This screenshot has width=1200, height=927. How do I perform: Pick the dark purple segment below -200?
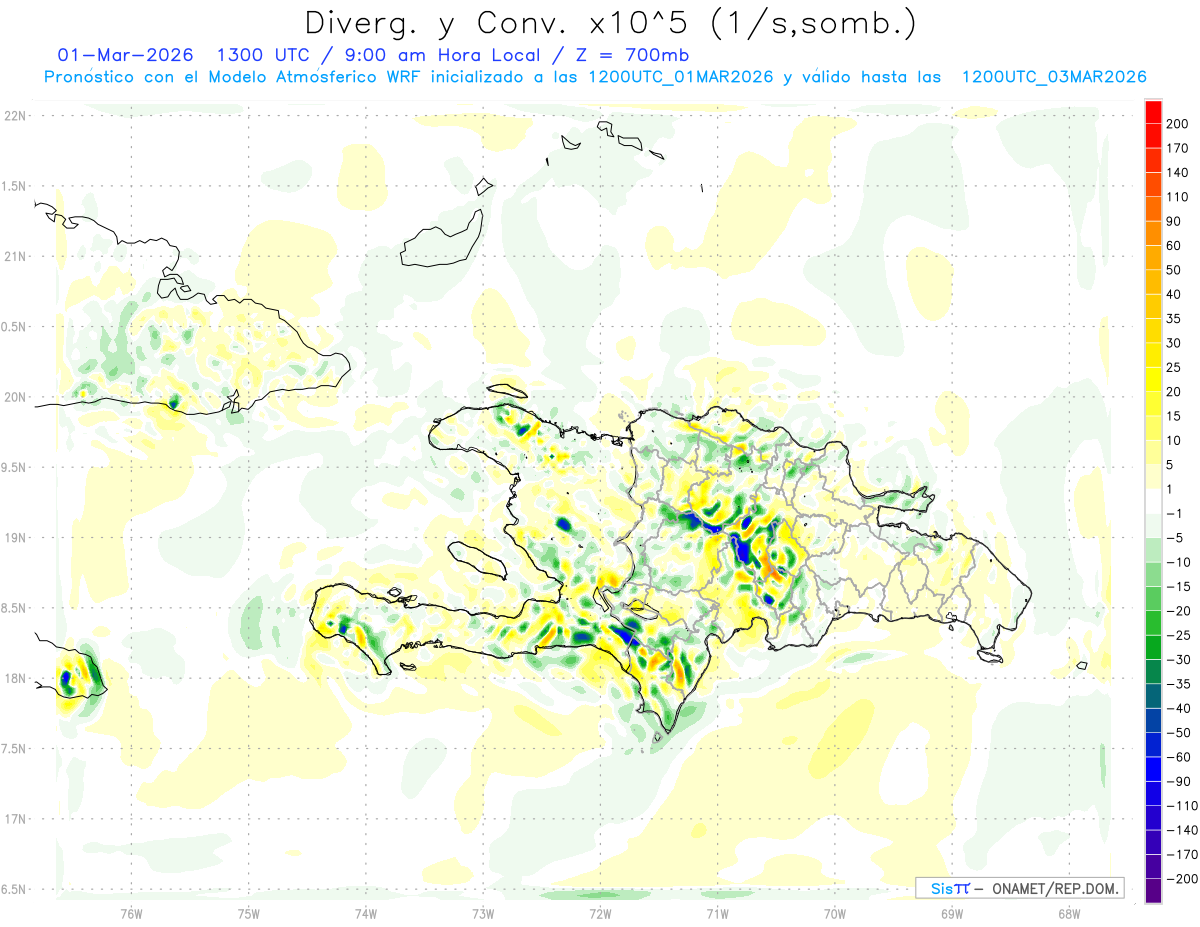pos(1154,891)
